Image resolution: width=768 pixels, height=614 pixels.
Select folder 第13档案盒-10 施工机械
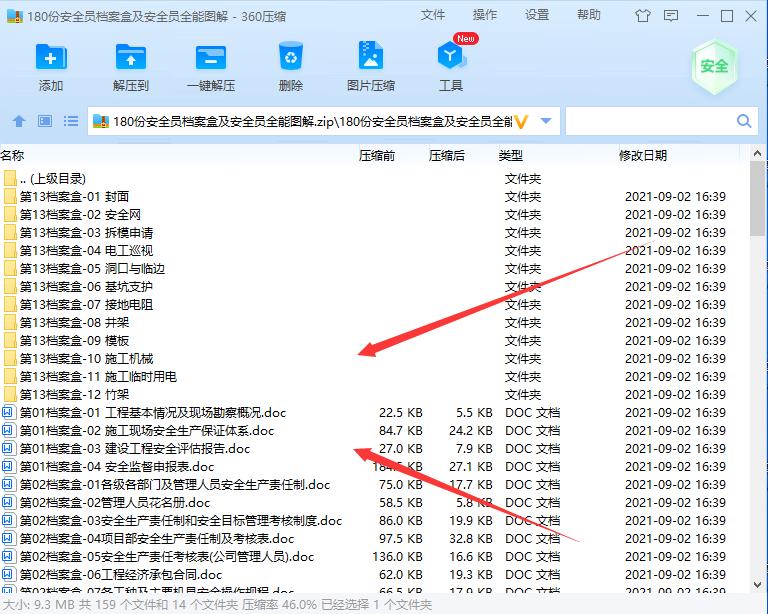click(375, 359)
